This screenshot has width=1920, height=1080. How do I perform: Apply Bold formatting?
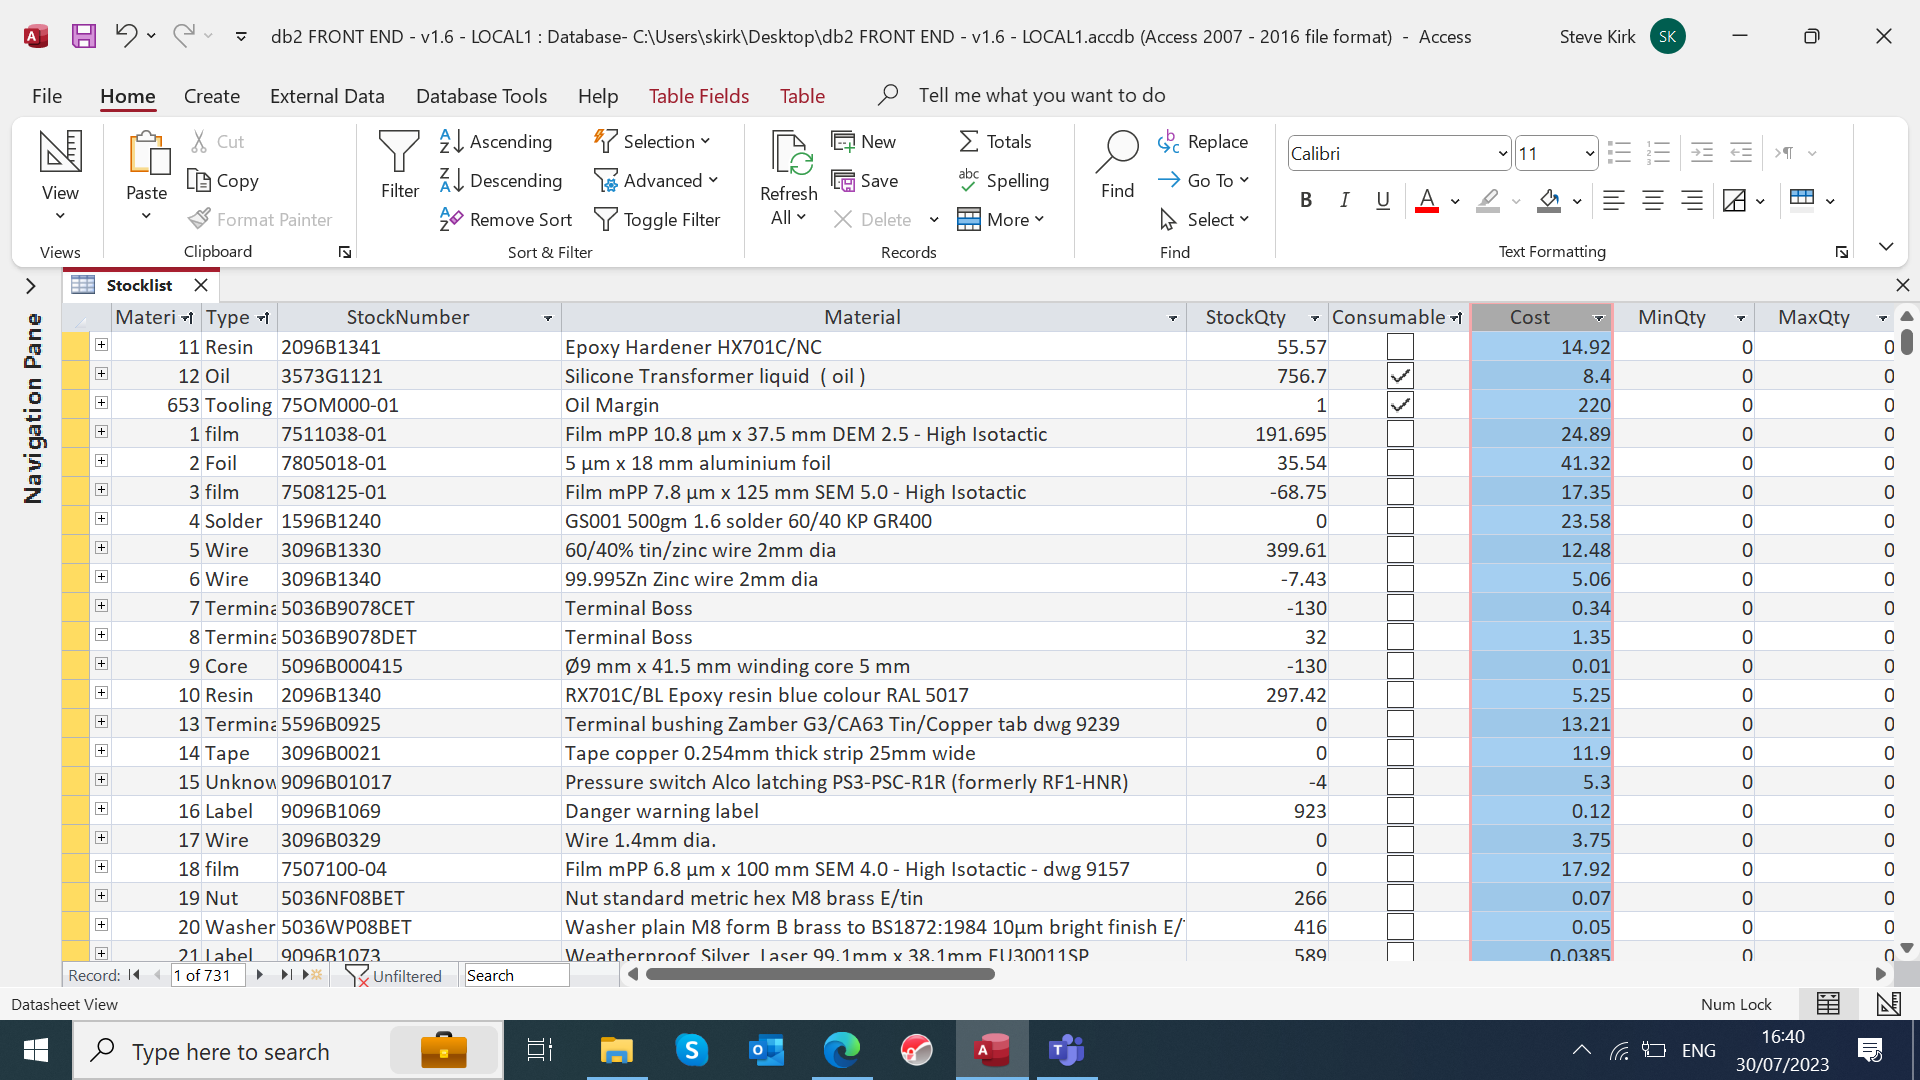pos(1306,200)
